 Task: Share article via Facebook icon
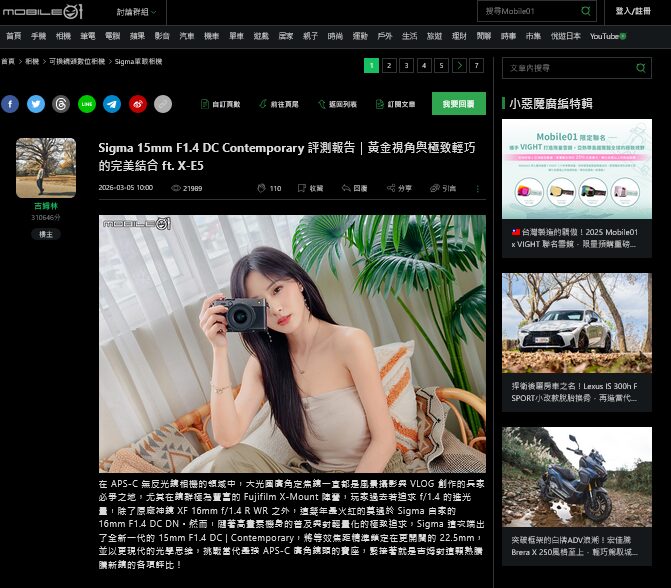coord(10,104)
